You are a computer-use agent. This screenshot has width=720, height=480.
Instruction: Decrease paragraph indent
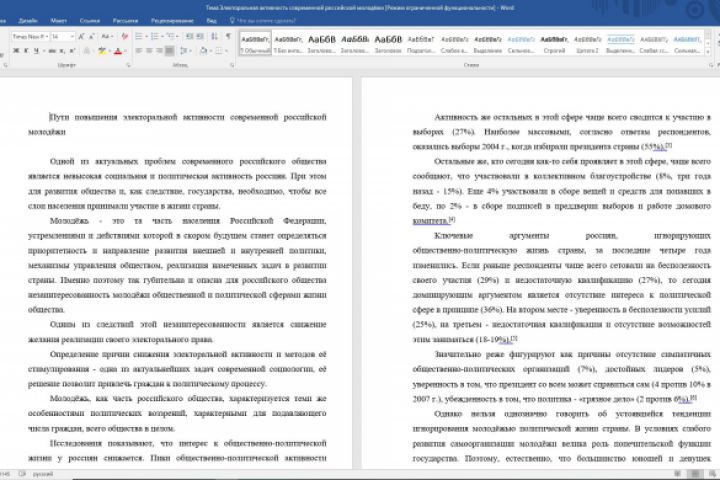coord(189,36)
